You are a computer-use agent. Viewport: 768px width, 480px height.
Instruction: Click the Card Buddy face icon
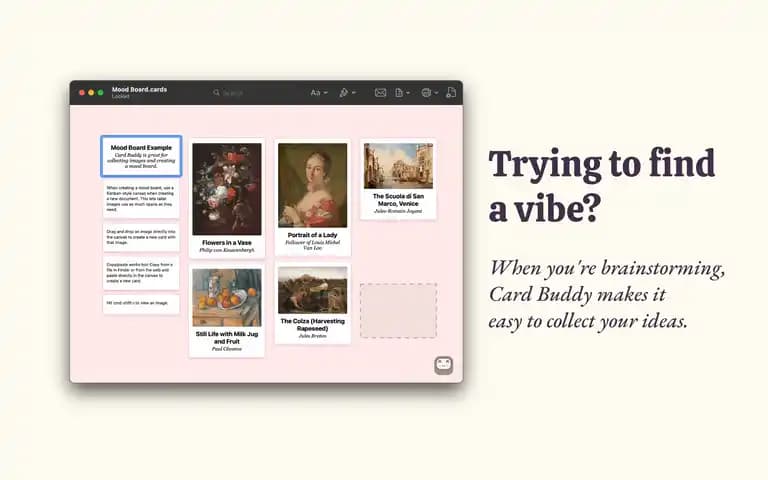point(444,365)
